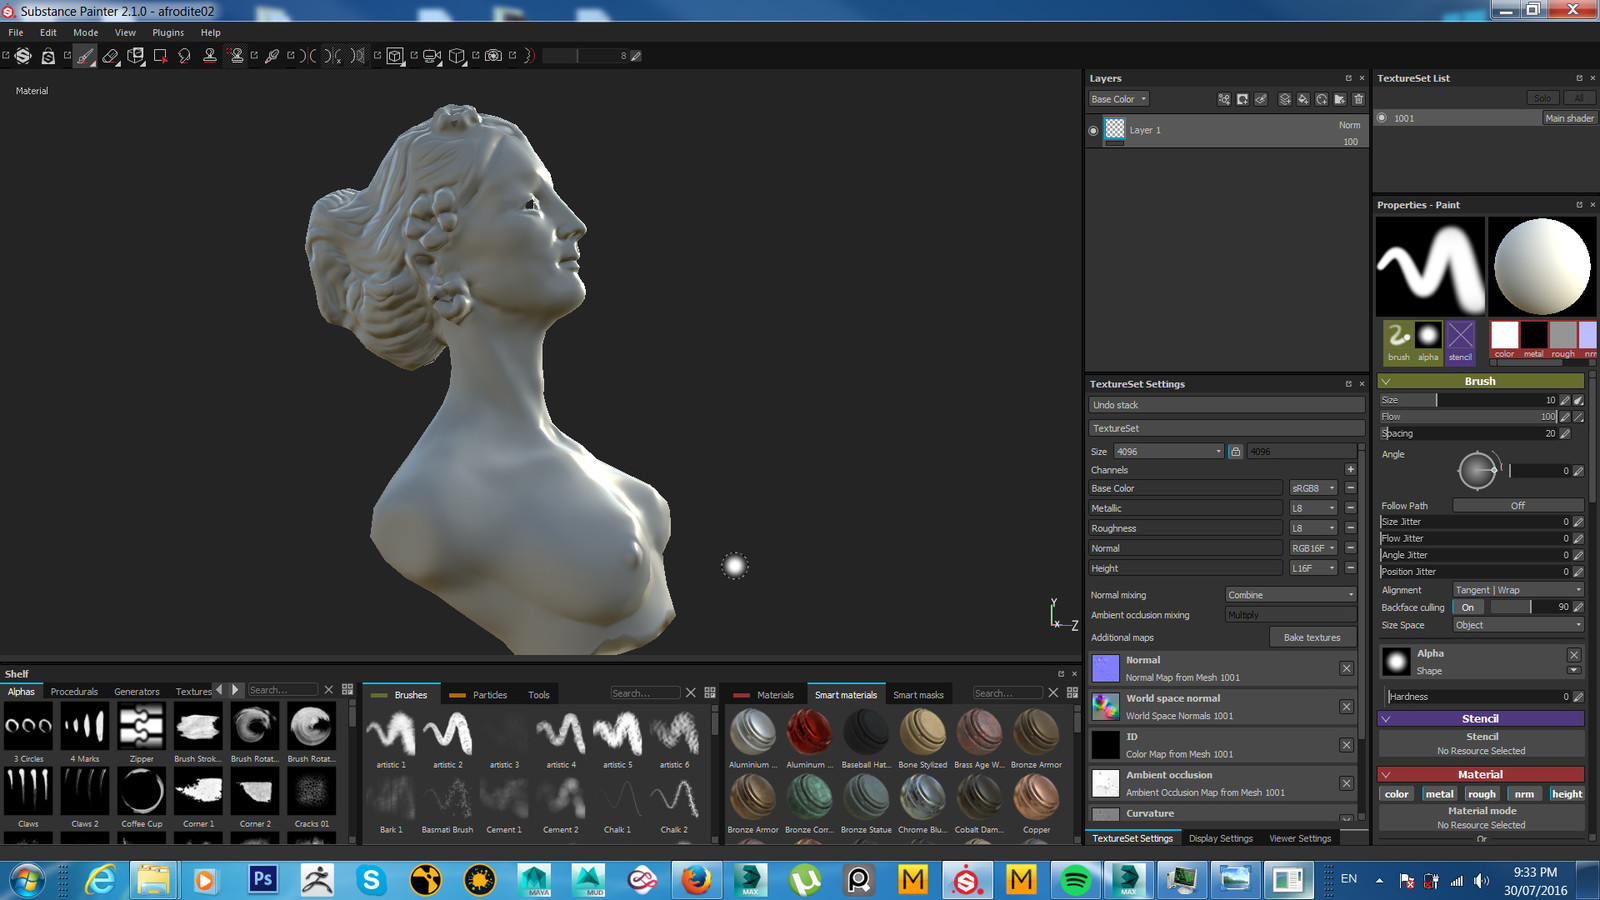Open the Normal mixing Combine dropdown

pos(1291,595)
